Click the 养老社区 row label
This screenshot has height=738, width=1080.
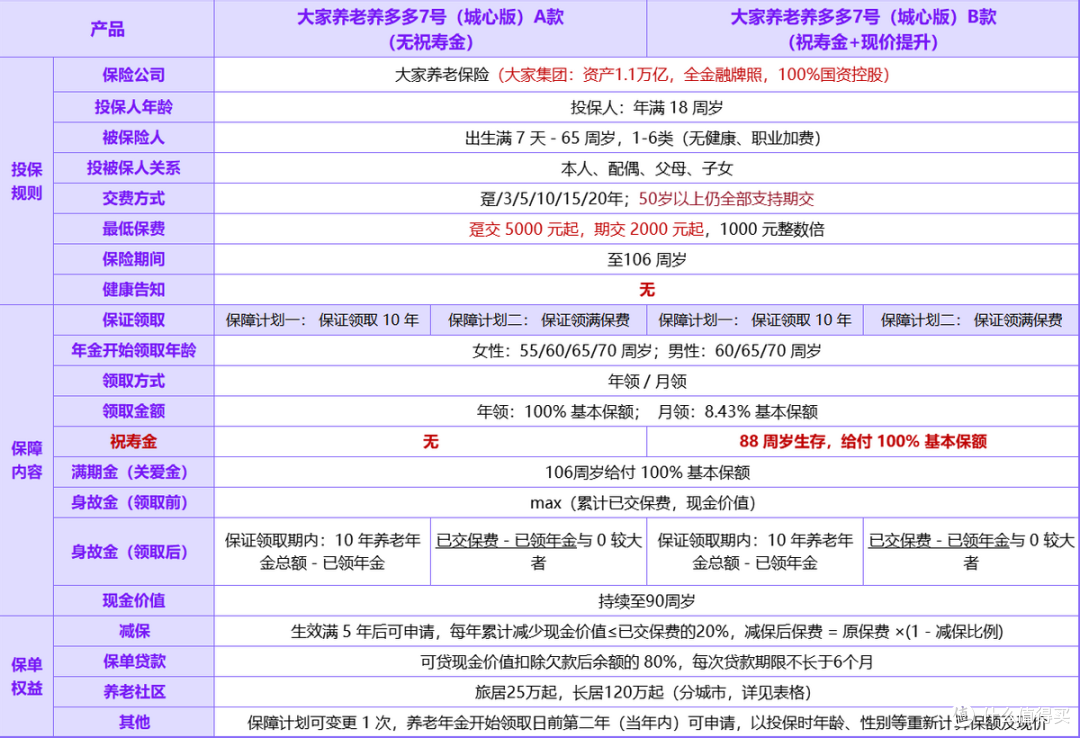click(134, 692)
